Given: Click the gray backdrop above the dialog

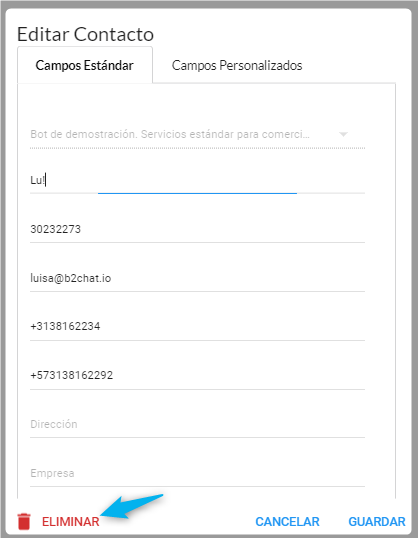Looking at the screenshot, I should (x=209, y=4).
